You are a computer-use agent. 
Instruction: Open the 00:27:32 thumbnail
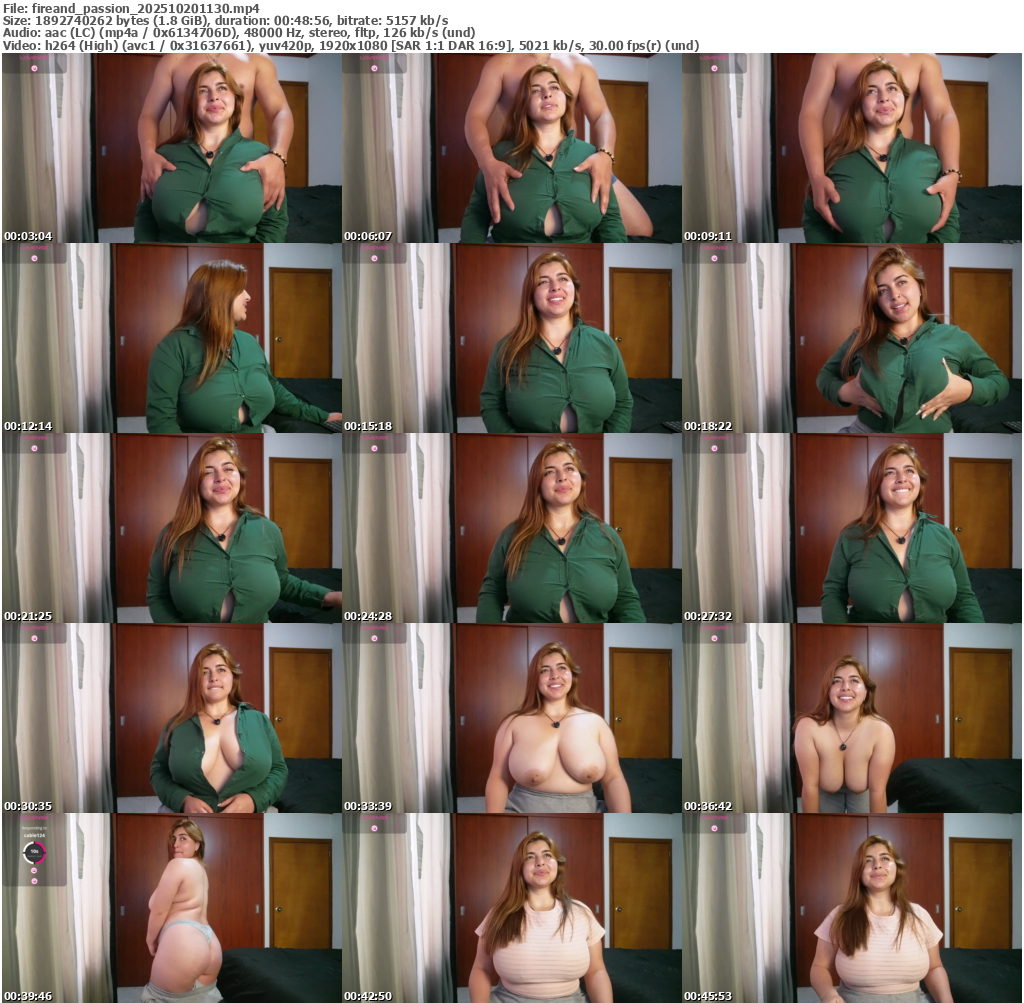(852, 528)
